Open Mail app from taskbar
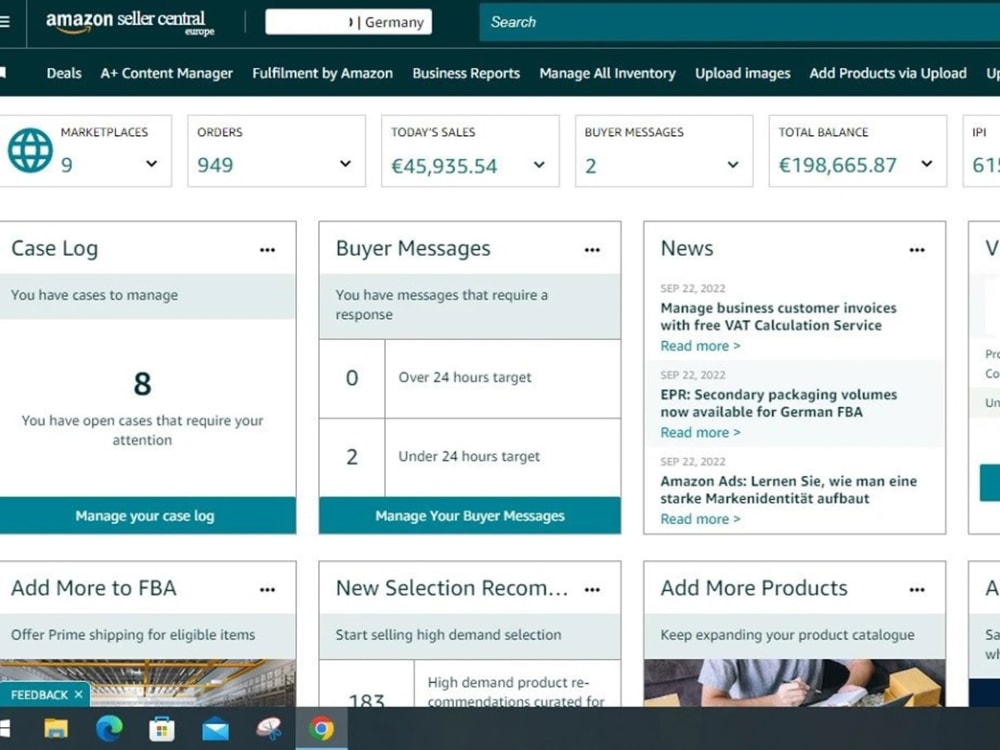This screenshot has height=750, width=1000. (x=216, y=728)
